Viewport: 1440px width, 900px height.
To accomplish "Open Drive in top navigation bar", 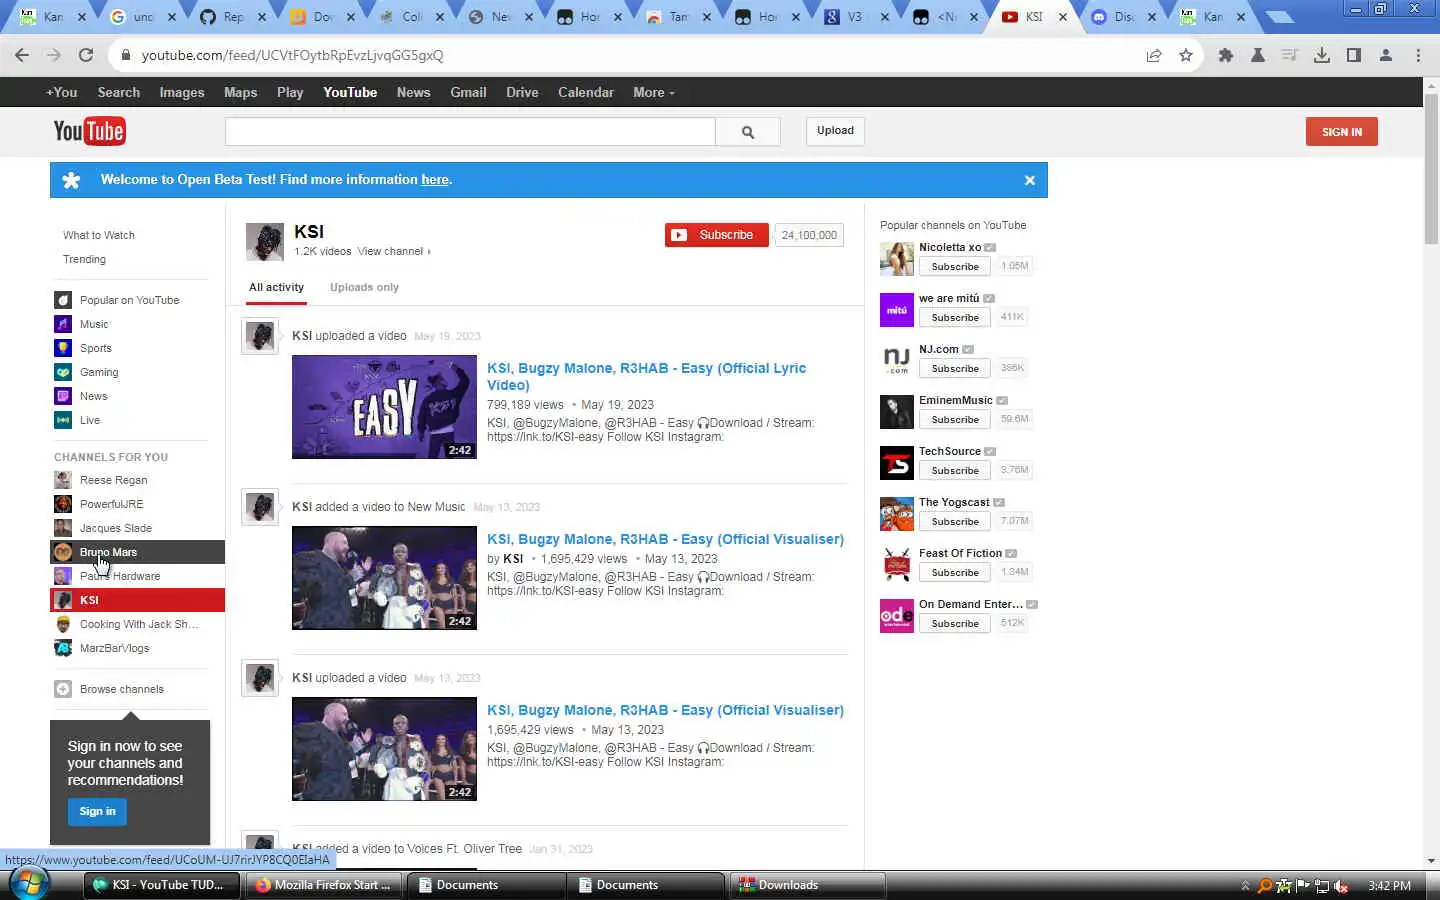I will (522, 92).
